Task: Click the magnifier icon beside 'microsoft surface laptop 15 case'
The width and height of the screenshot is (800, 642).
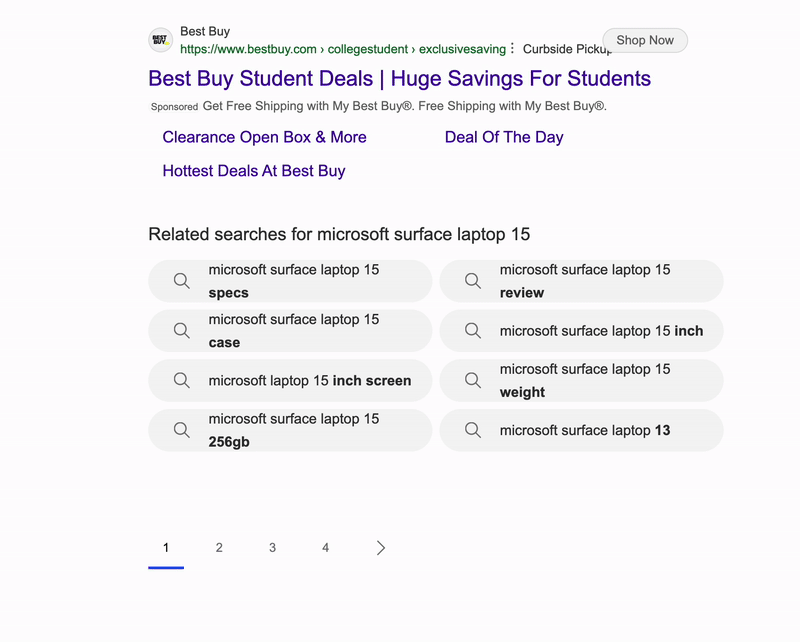Action: 181,331
